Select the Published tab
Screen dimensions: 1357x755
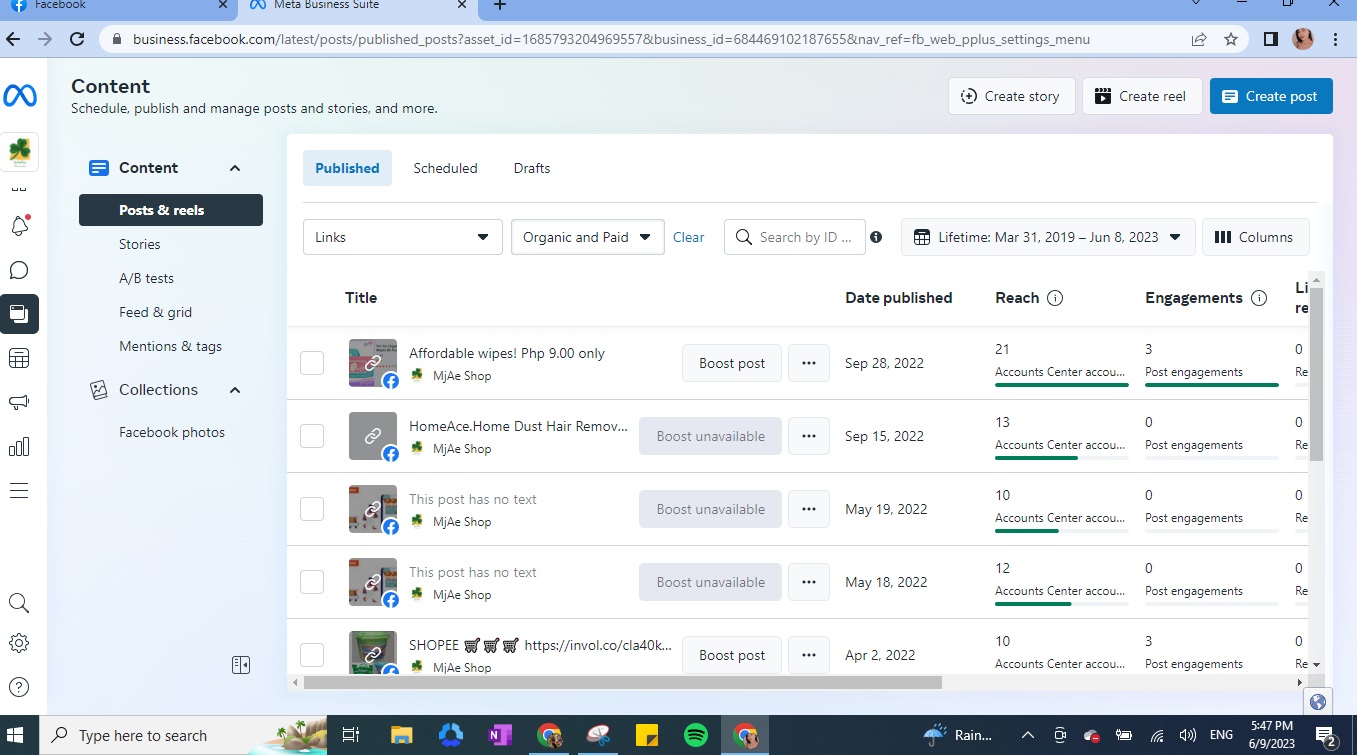[x=347, y=168]
